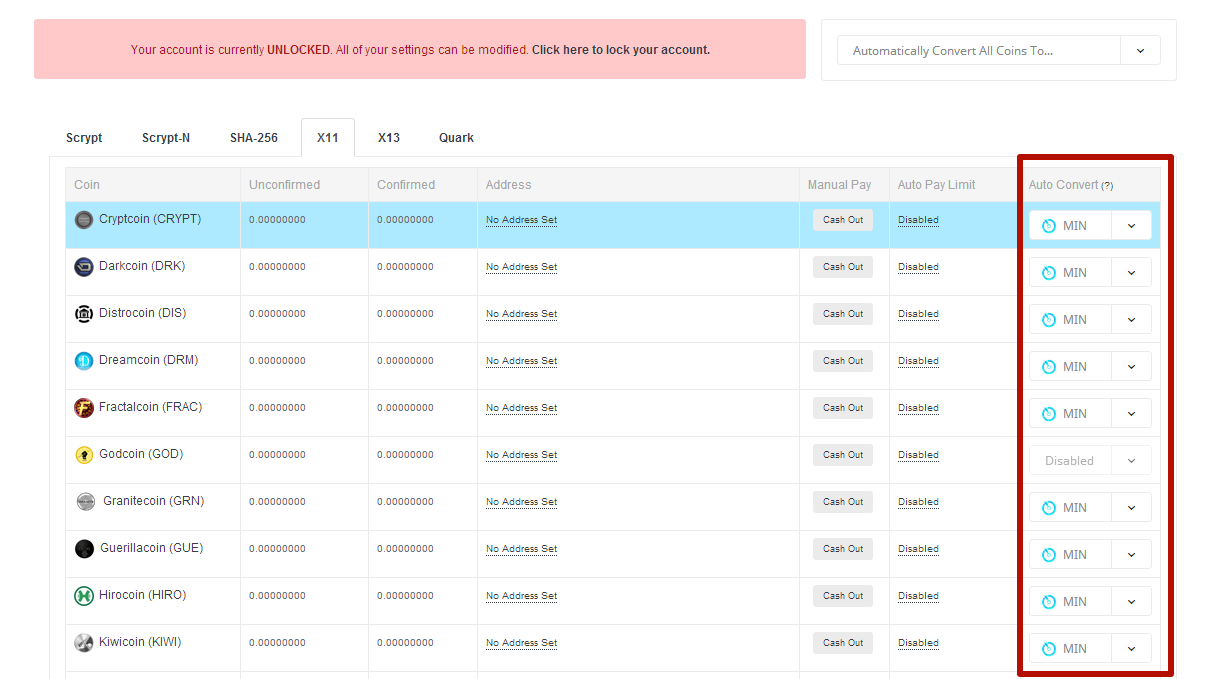Set address via No Address Set for Cryptcoin
Viewport: 1208px width, 679px height.
[x=521, y=220]
